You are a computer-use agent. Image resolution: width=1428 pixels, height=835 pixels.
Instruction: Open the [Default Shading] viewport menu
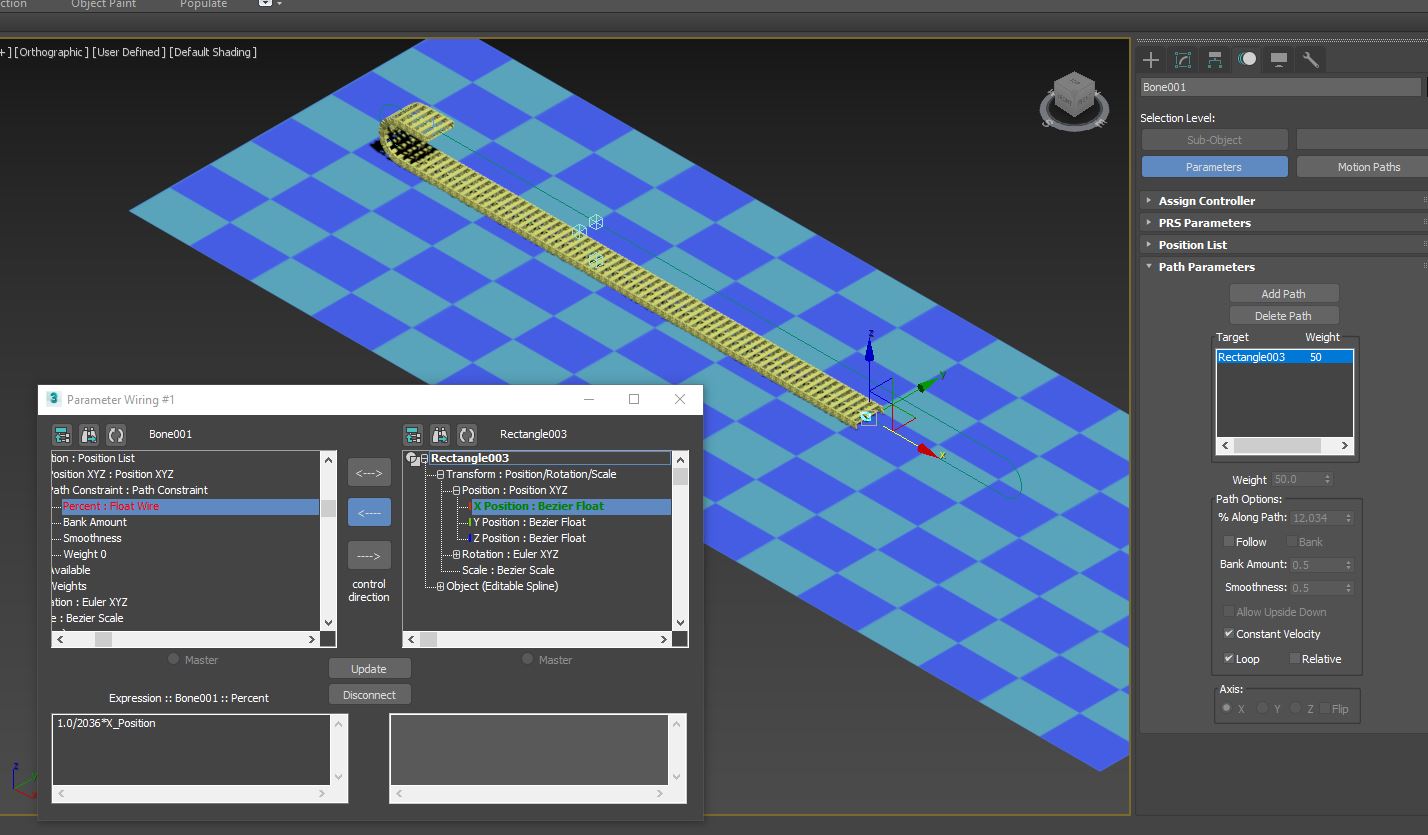pyautogui.click(x=213, y=52)
